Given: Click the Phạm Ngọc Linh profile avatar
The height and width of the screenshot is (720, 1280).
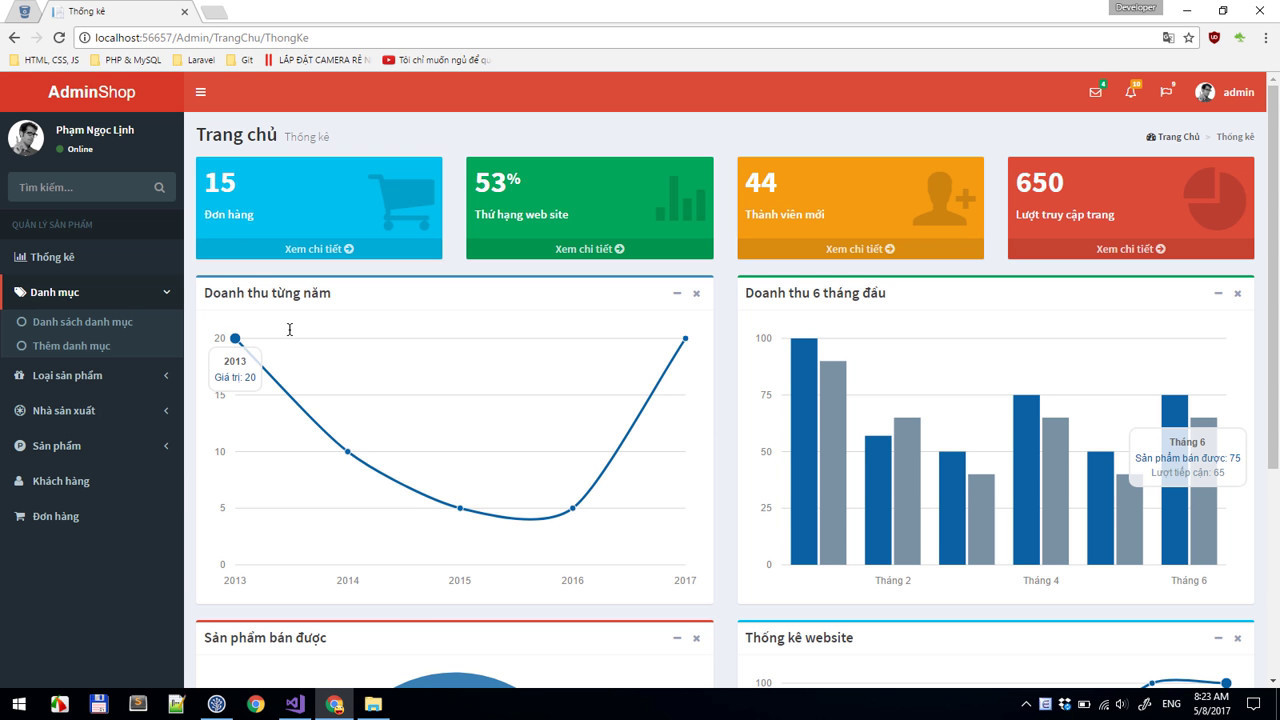Looking at the screenshot, I should click(26, 138).
